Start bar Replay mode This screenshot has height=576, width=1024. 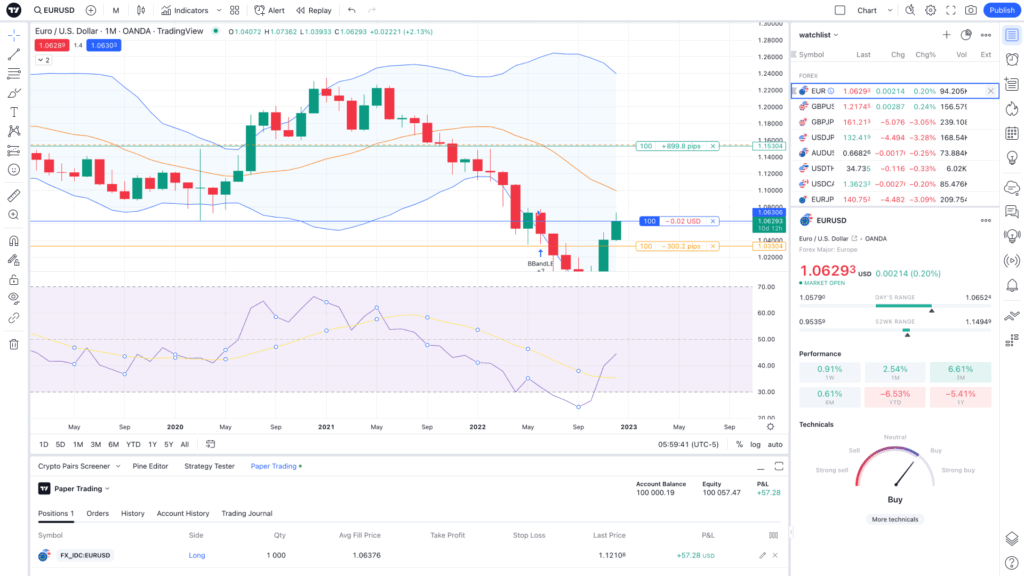[x=313, y=10]
